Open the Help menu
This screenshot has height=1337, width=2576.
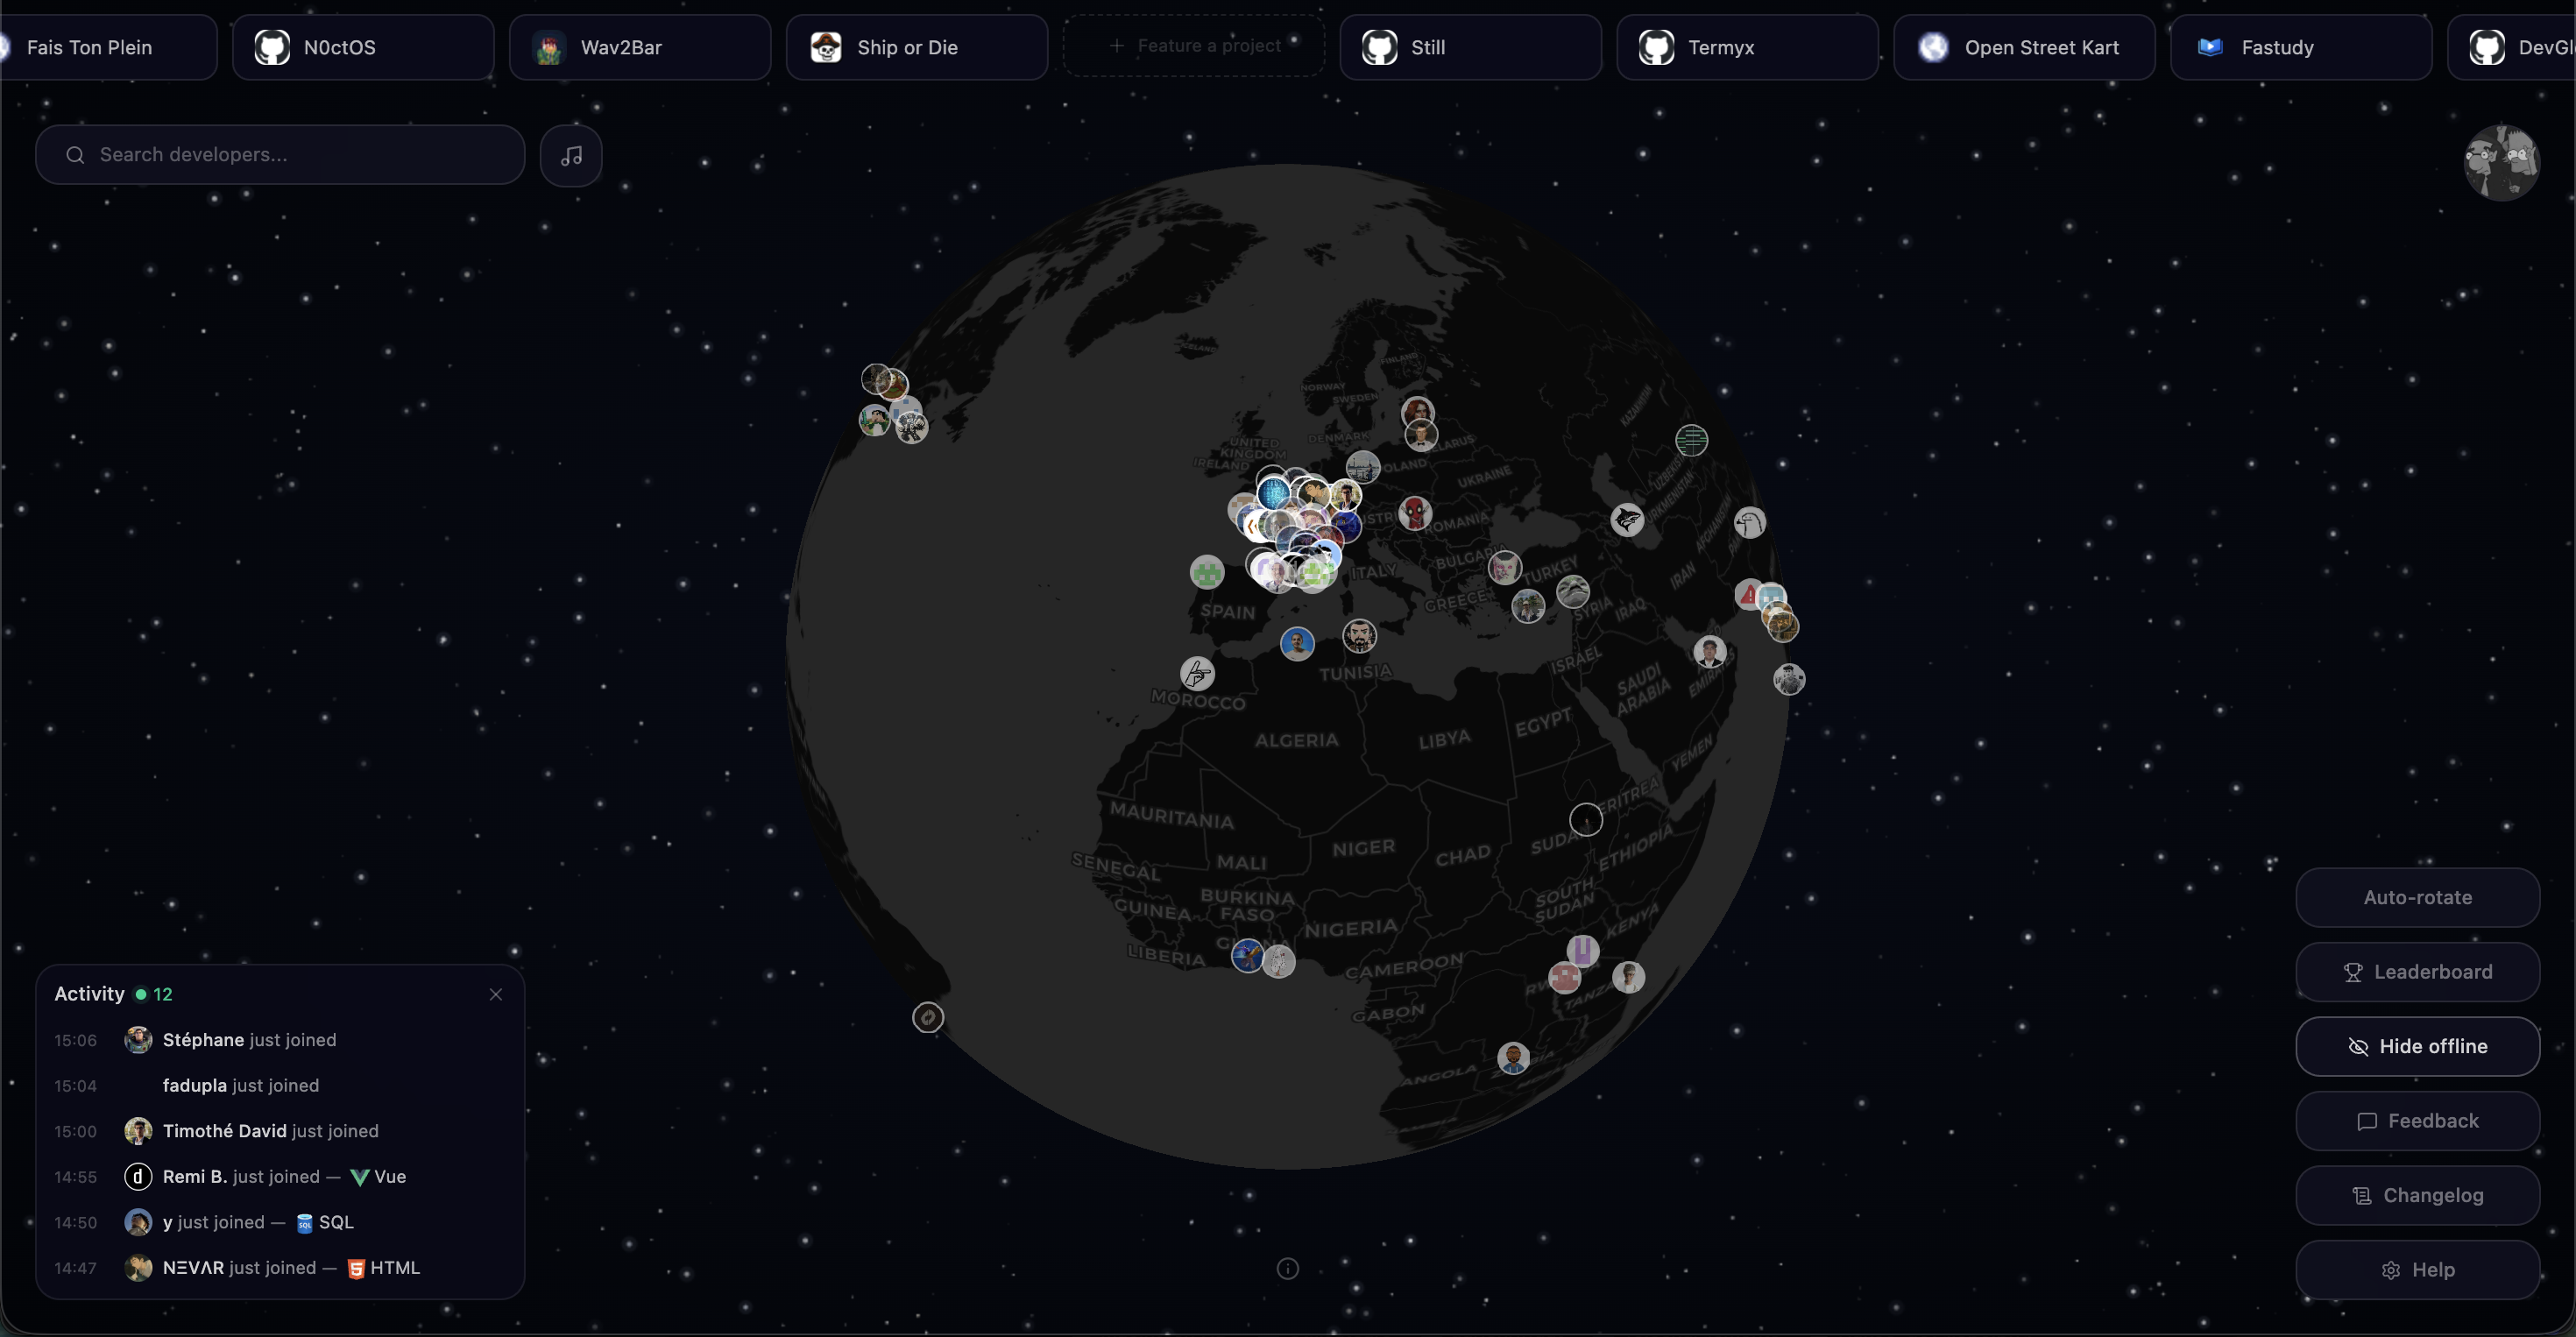(2417, 1270)
